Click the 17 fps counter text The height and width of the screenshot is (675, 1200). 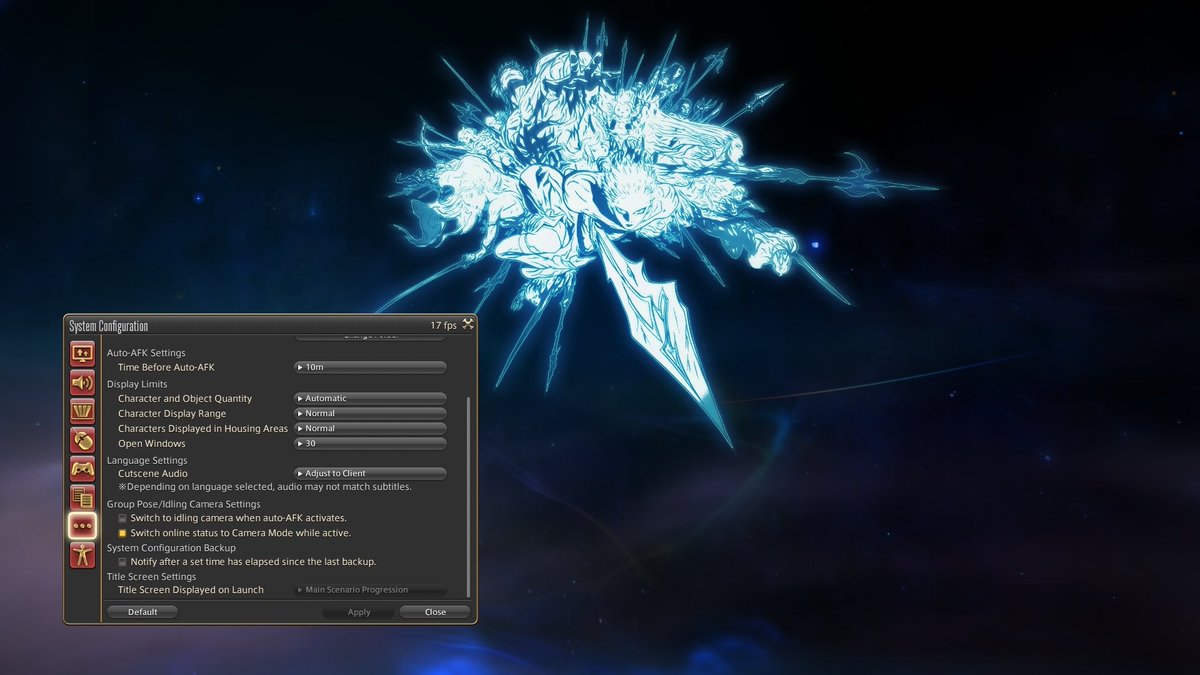coord(443,326)
